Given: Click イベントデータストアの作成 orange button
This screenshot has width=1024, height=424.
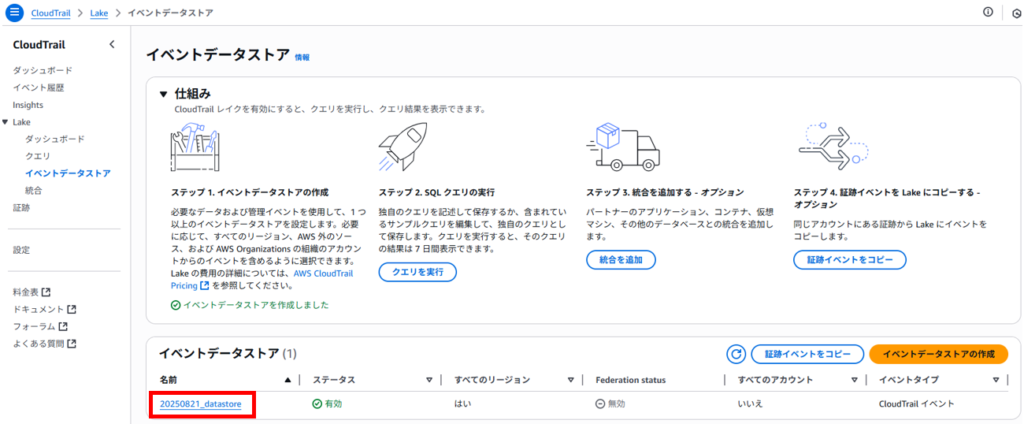Looking at the screenshot, I should coord(938,354).
